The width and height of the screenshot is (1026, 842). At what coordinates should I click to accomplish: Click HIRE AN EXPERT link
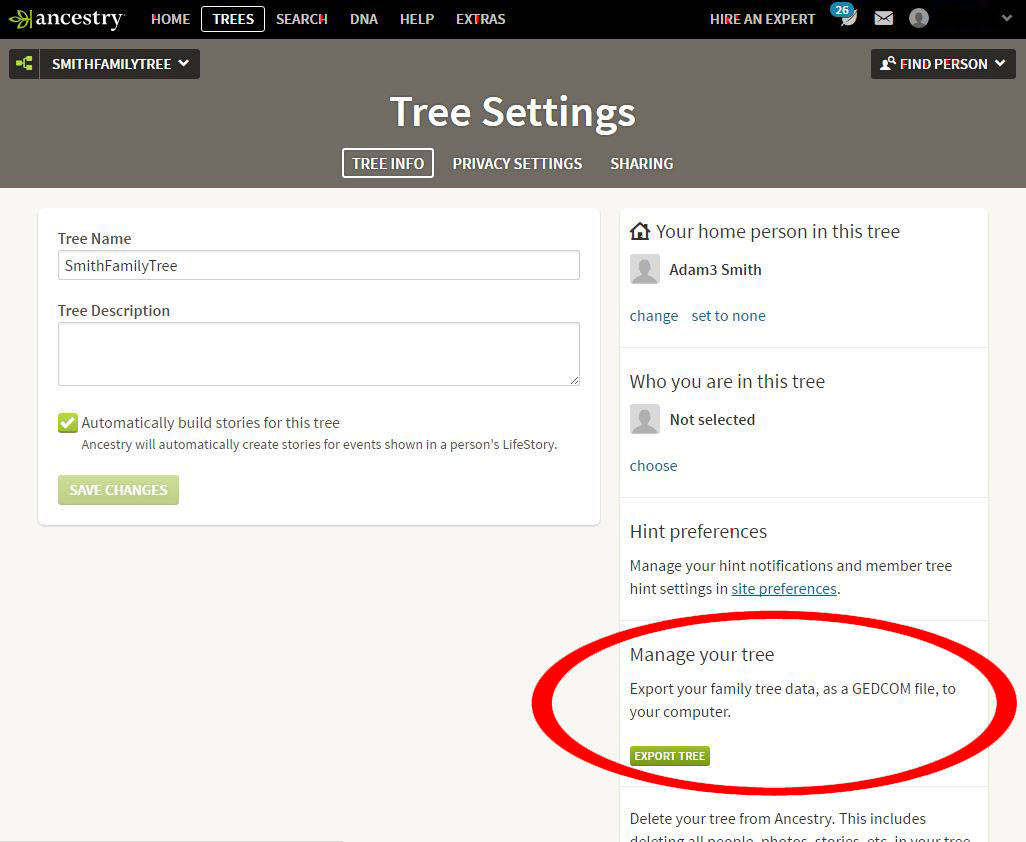(x=762, y=19)
